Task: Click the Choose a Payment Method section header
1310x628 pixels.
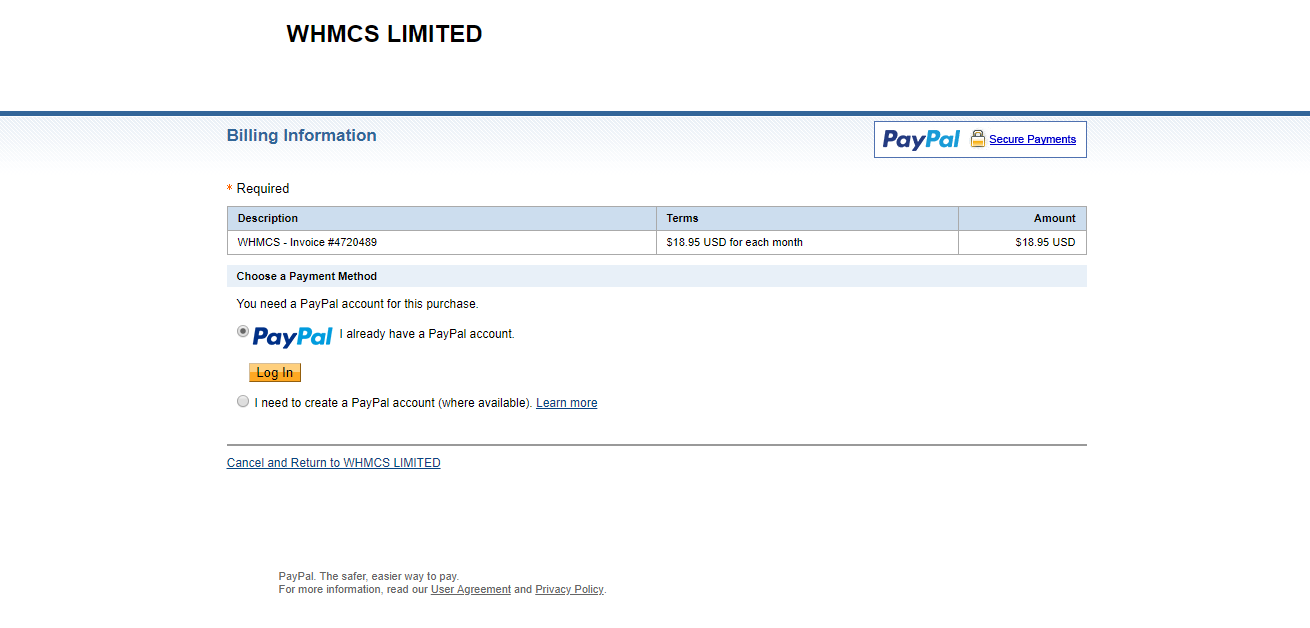Action: [x=657, y=276]
